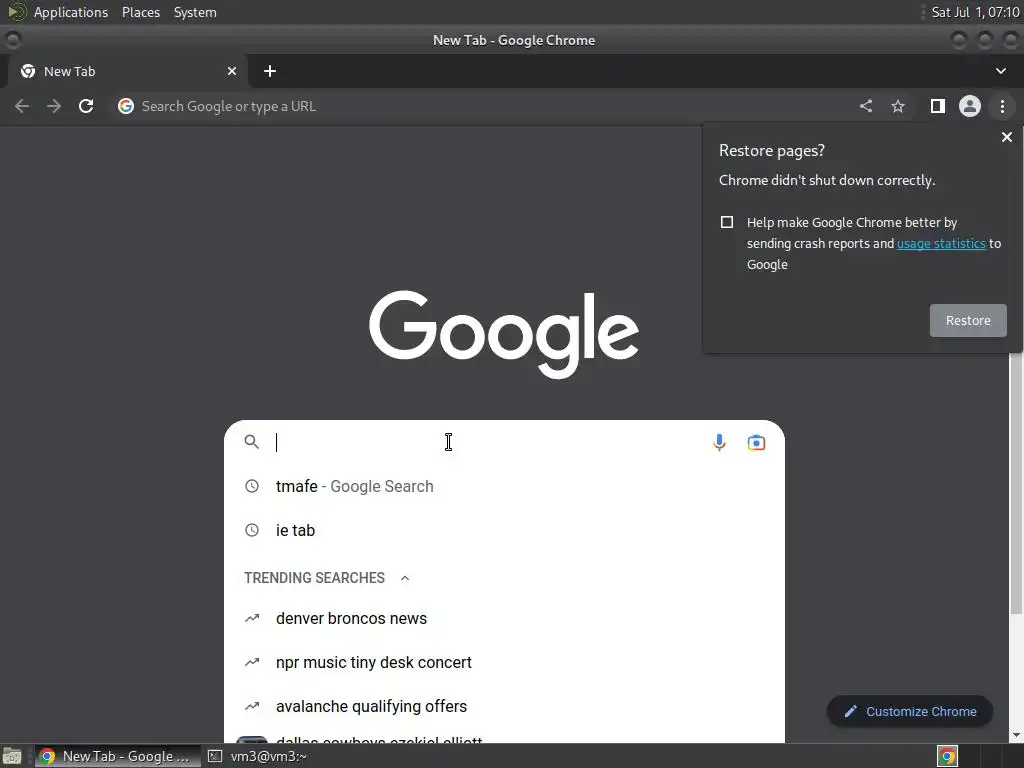This screenshot has width=1024, height=768.
Task: Open the System menu
Action: (195, 12)
